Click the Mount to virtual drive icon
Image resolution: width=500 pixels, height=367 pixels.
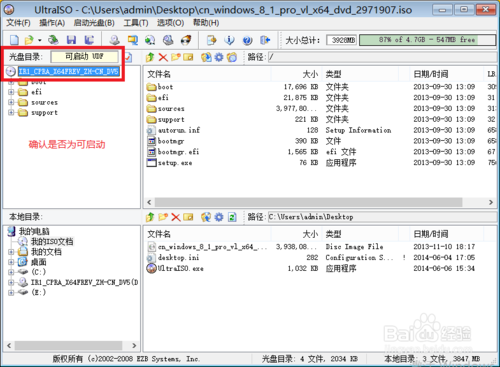point(168,40)
